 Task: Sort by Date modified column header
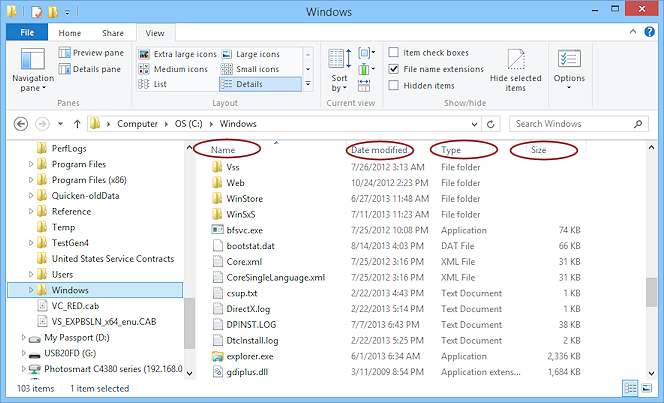coord(379,150)
